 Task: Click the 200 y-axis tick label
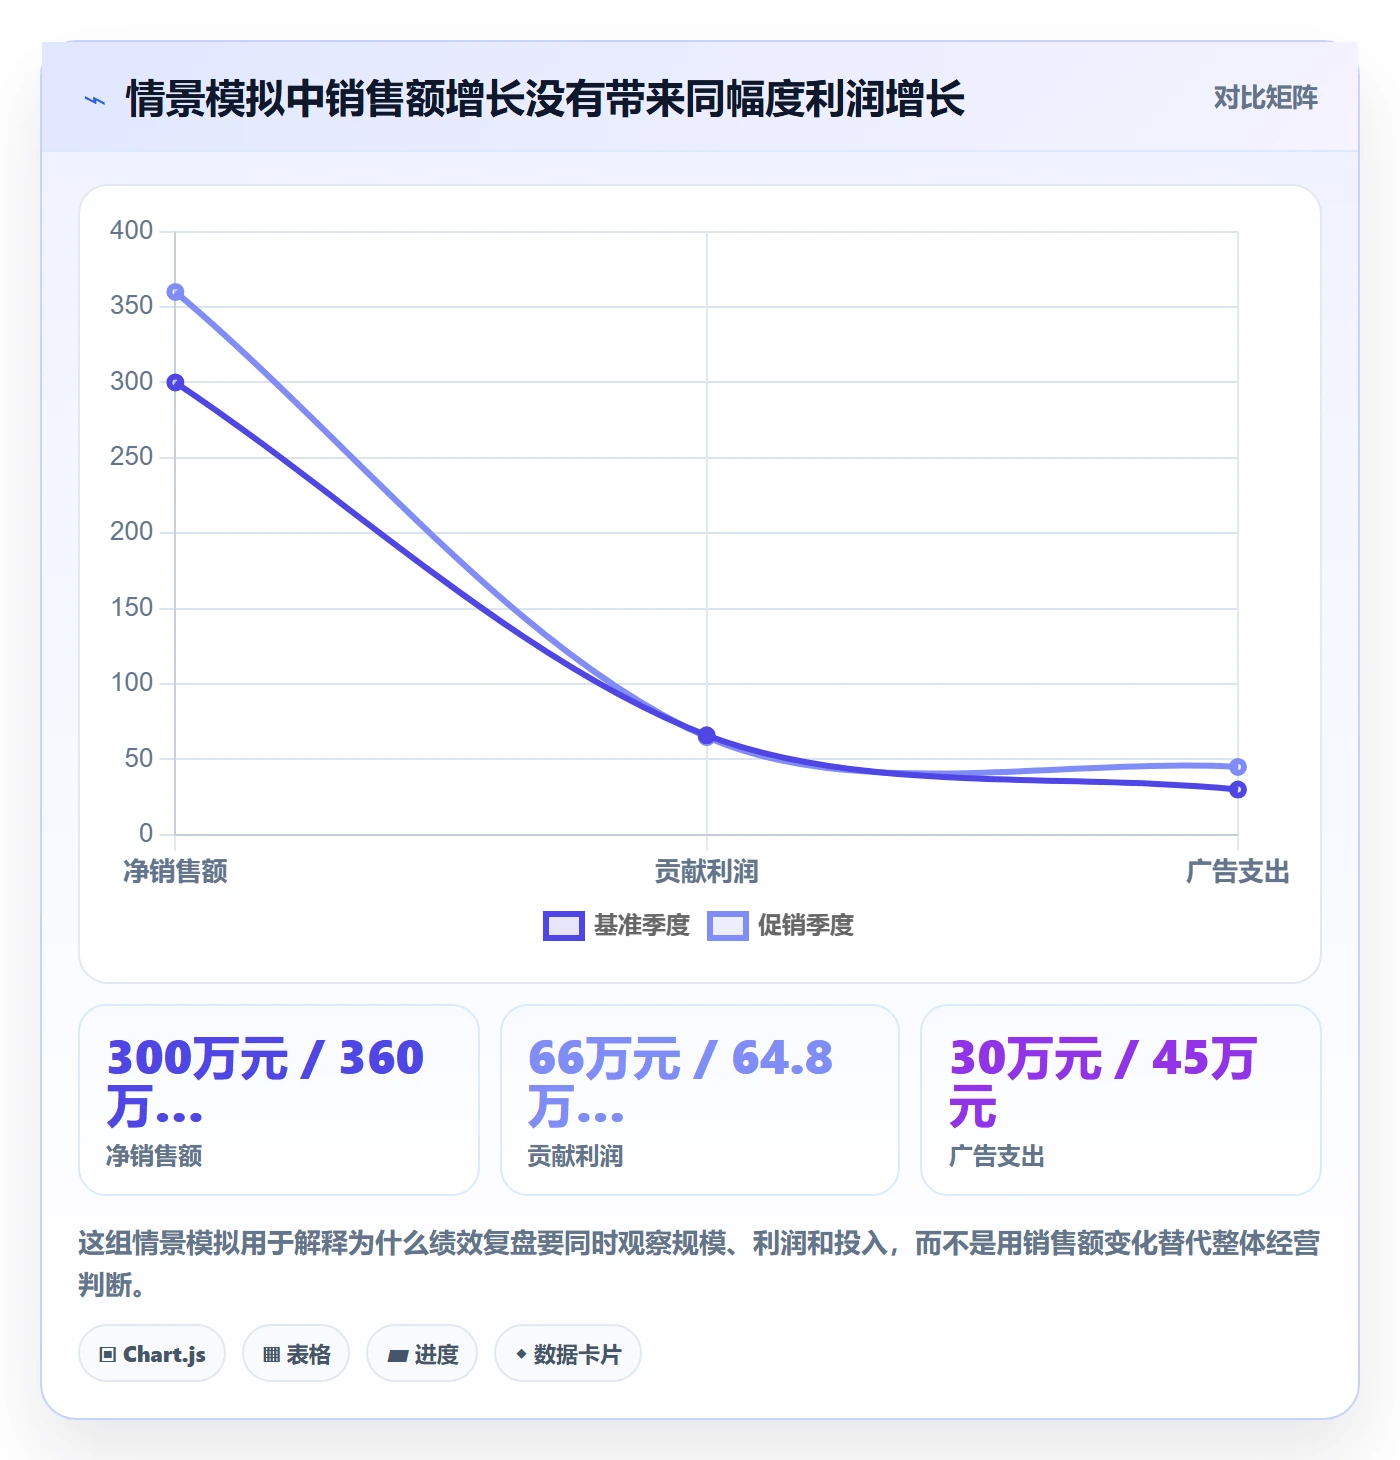pyautogui.click(x=131, y=532)
